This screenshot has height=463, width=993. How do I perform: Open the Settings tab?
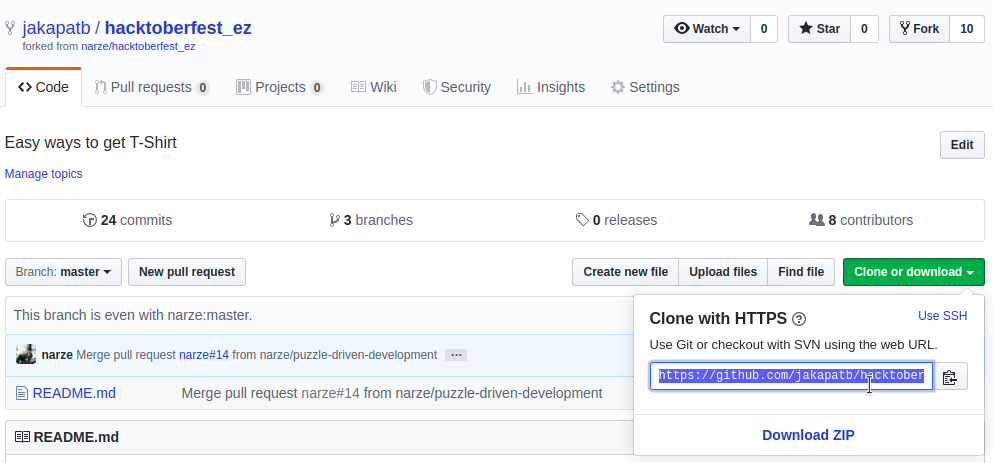pyautogui.click(x=645, y=87)
